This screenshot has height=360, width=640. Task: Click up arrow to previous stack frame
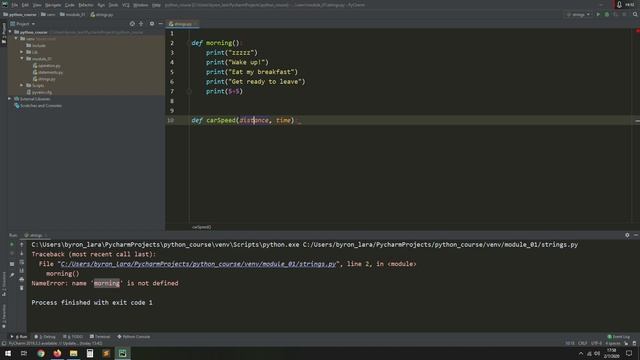click(x=22, y=244)
